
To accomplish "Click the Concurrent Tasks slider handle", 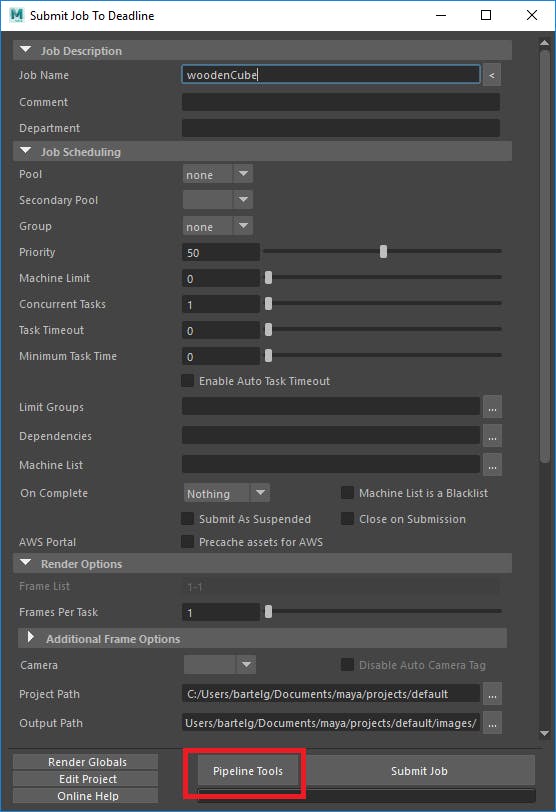I will click(x=268, y=303).
